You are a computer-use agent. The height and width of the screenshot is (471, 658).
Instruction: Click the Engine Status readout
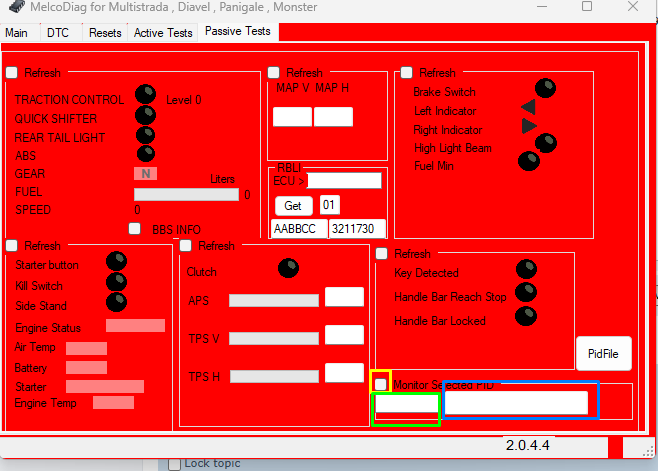[135, 325]
